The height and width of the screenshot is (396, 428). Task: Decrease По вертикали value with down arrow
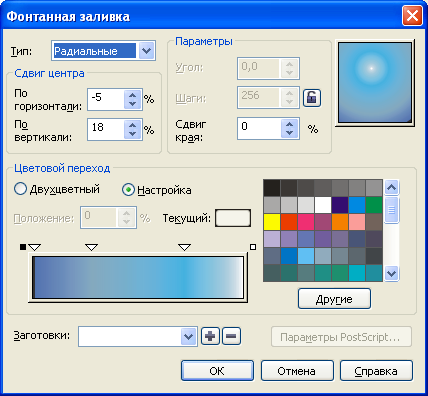(132, 134)
